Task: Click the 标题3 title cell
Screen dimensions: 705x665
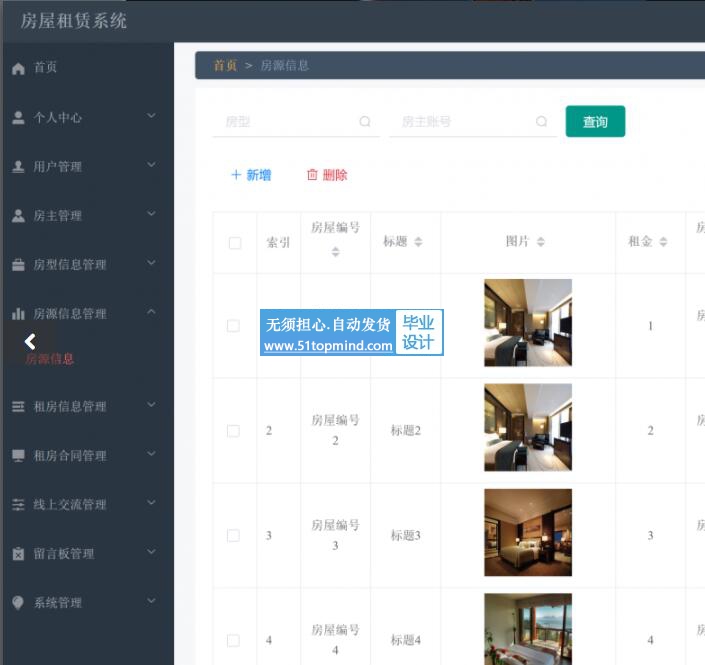Action: [406, 536]
